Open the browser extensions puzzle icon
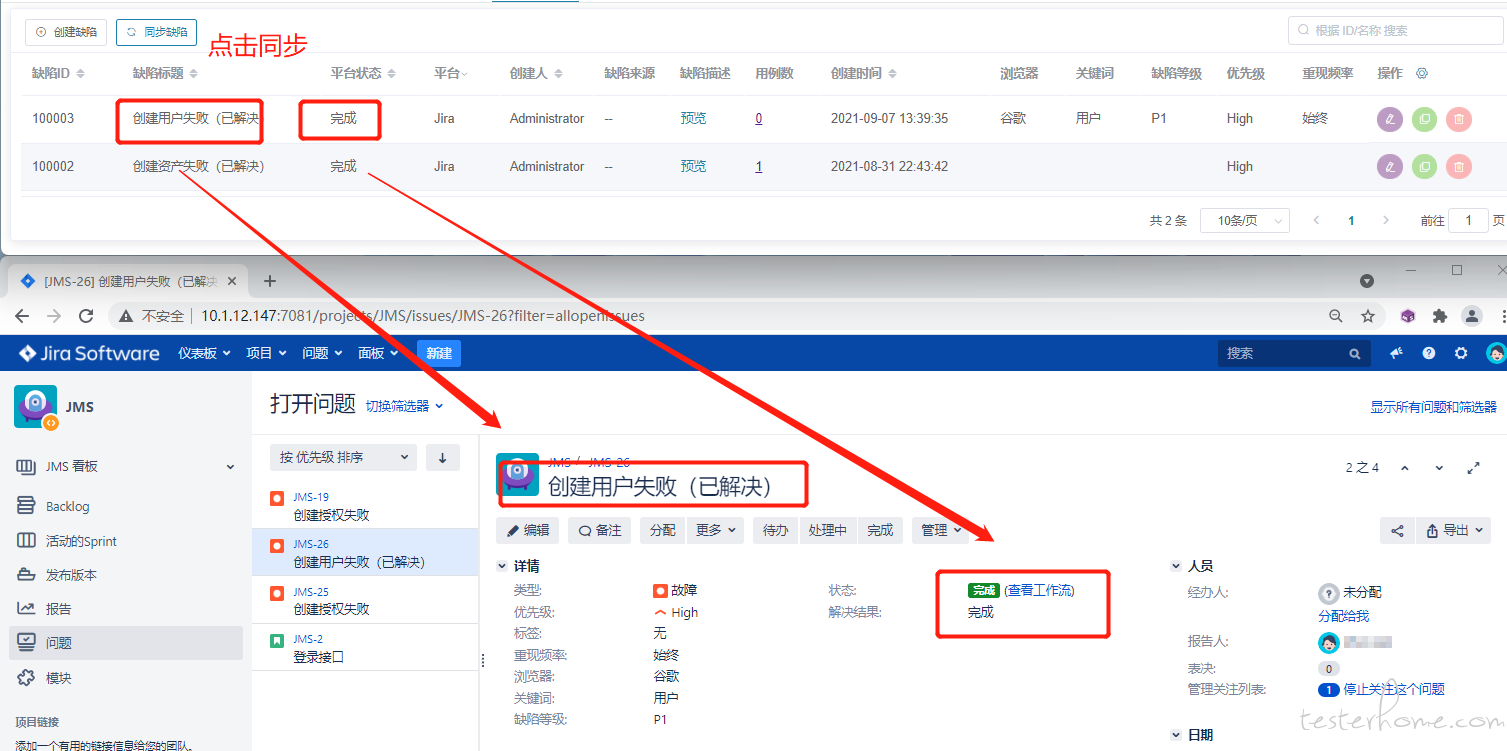 click(1440, 316)
